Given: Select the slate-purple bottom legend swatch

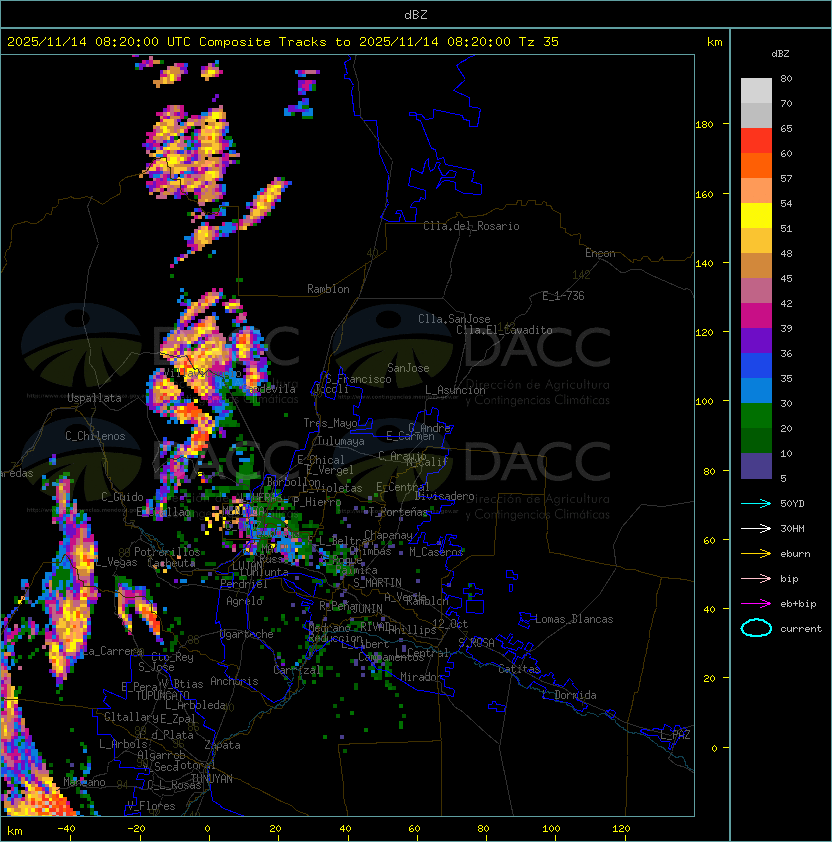Looking at the screenshot, I should point(756,466).
